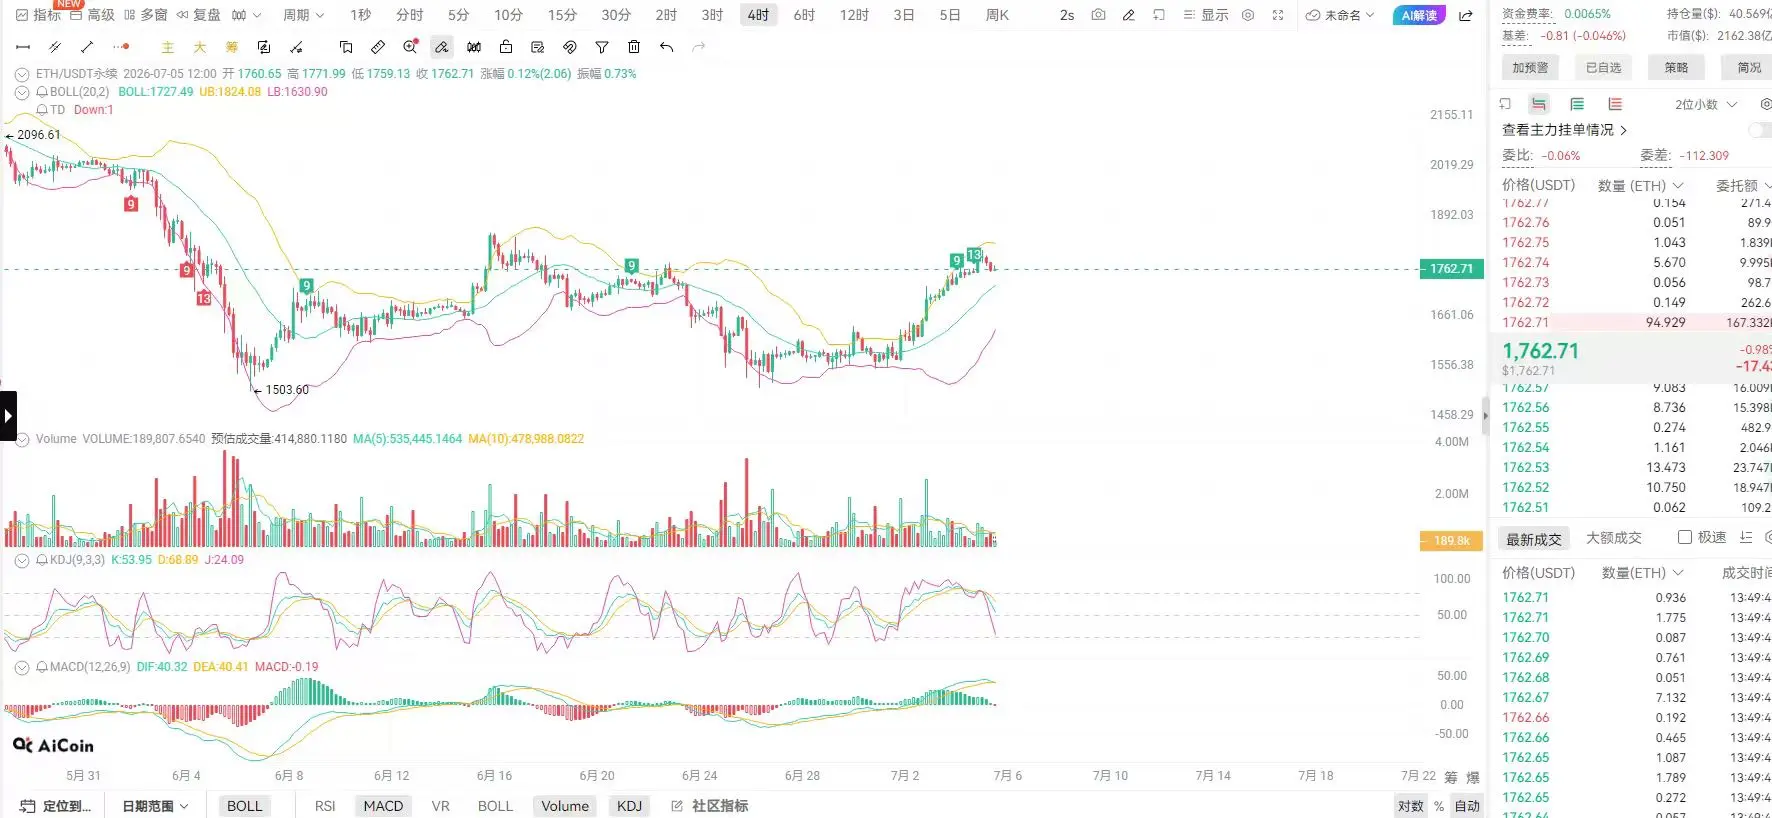Click the hide drawings eye-link icon
Viewport: 1772px width, 818px height.
(x=570, y=47)
